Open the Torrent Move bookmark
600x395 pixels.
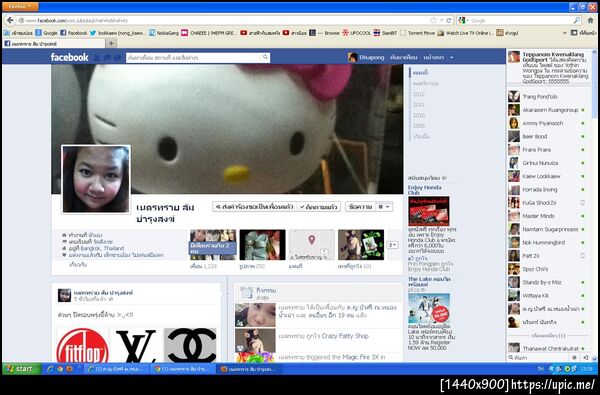[417, 33]
